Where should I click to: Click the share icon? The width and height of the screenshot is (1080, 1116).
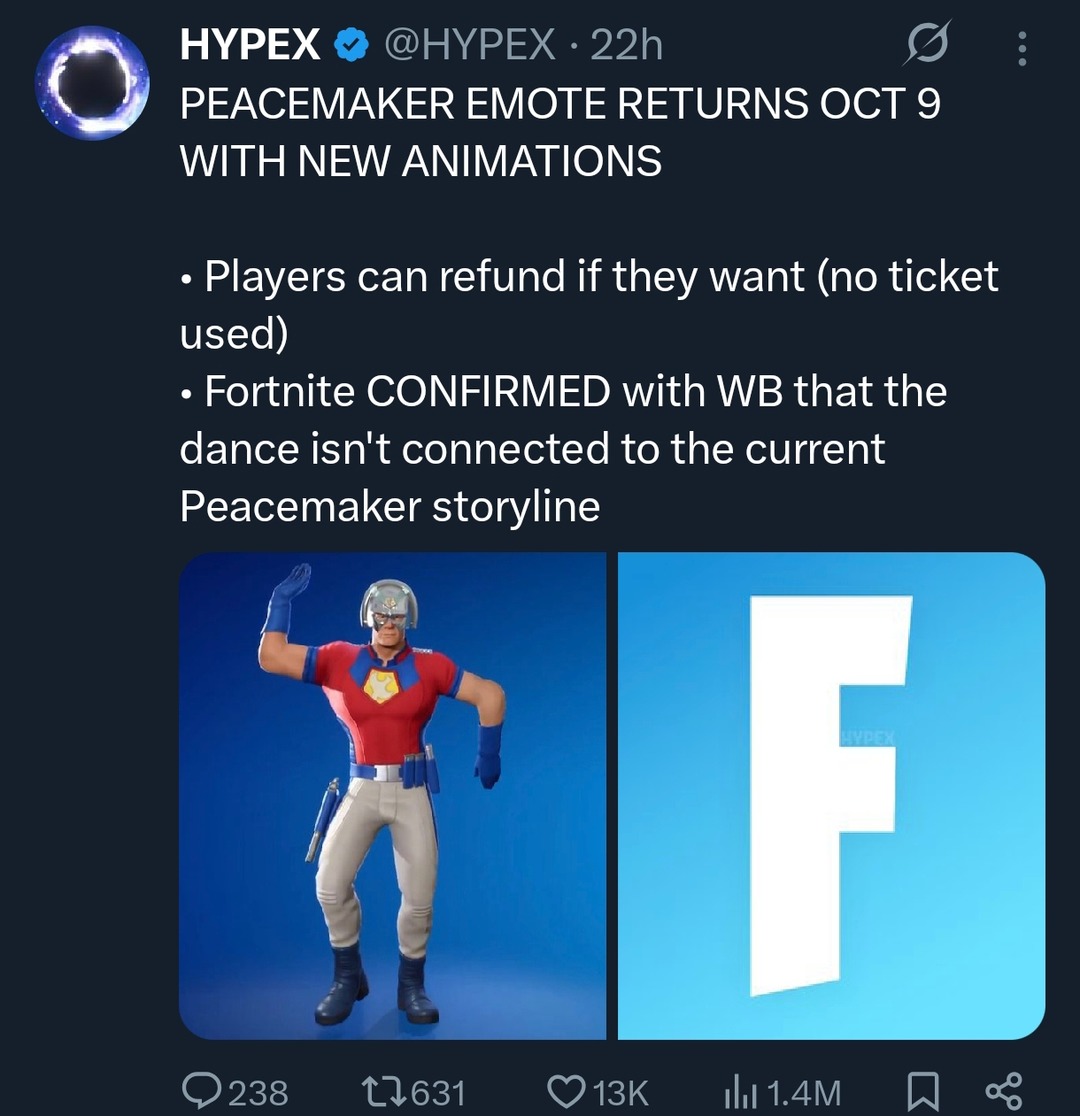click(1002, 1091)
